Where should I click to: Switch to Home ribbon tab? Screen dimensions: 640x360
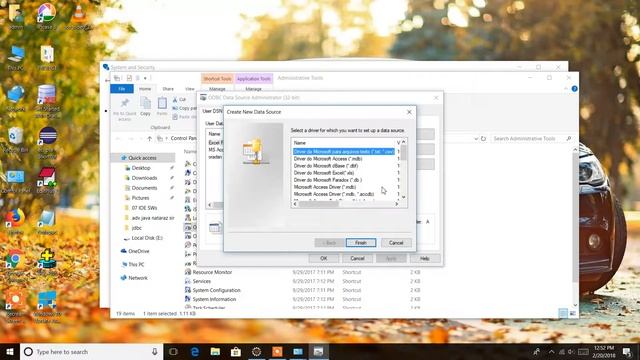click(145, 89)
